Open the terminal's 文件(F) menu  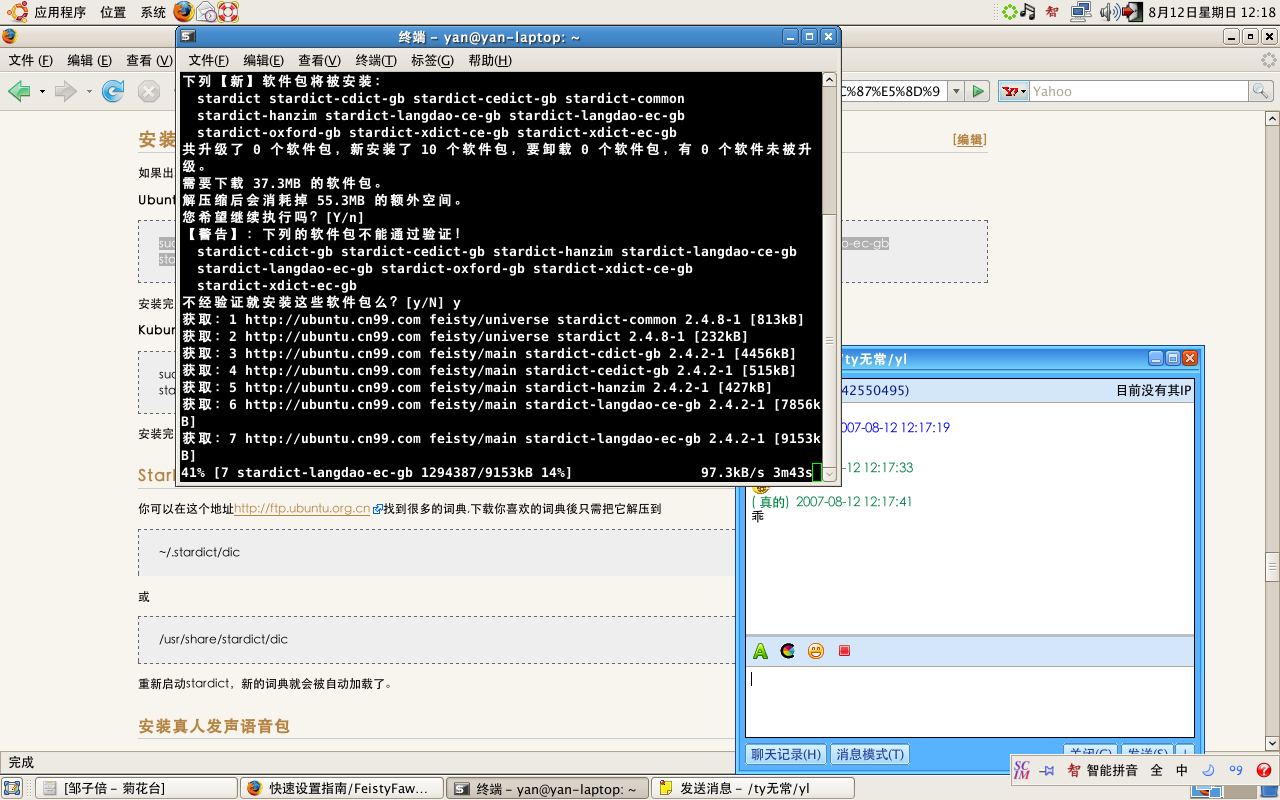(x=208, y=60)
